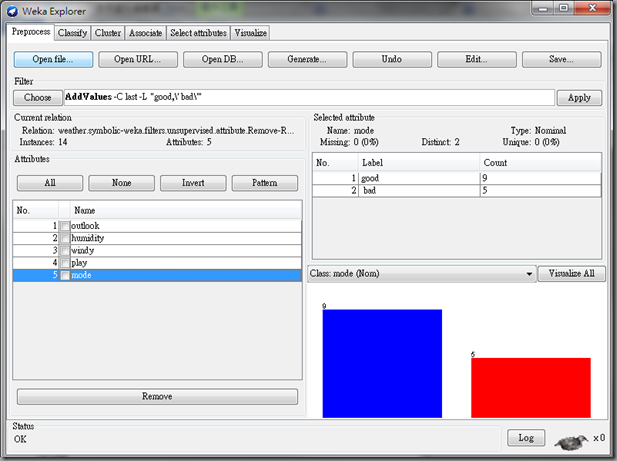
Task: Tick the play attribute checkbox
Action: tap(65, 263)
